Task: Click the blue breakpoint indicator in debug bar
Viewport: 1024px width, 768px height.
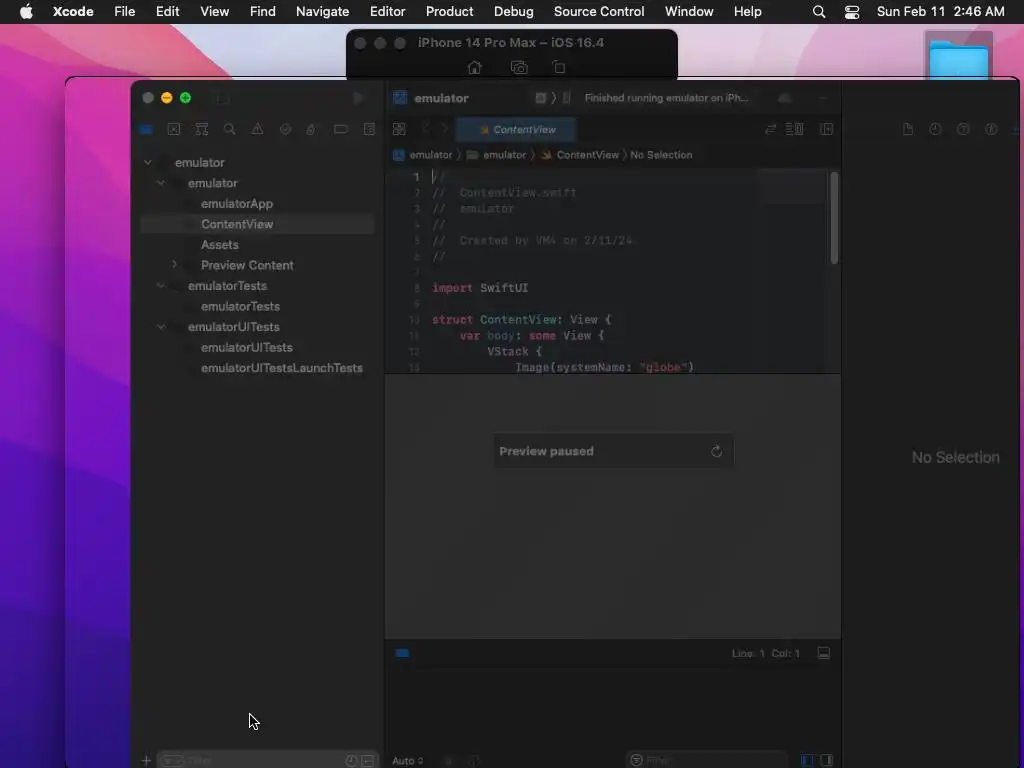Action: [402, 653]
